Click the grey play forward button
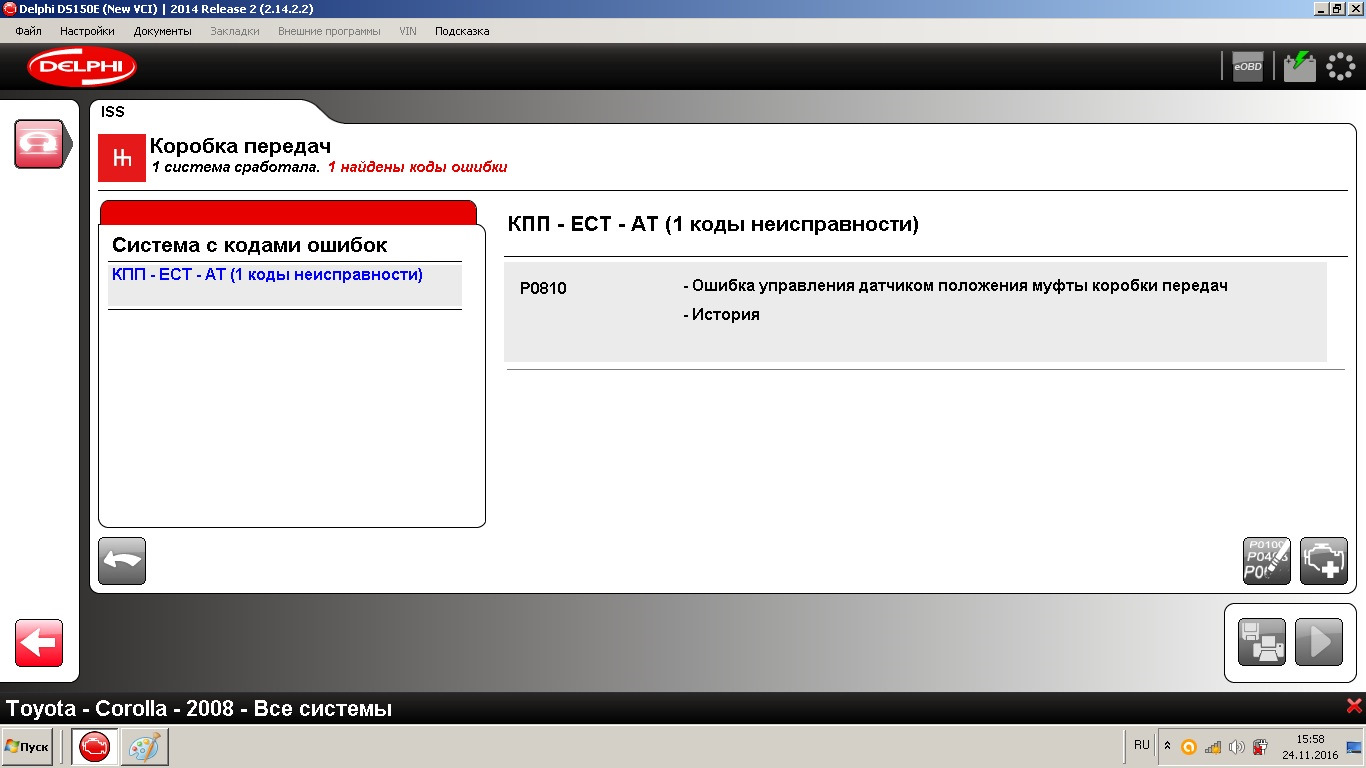The height and width of the screenshot is (768, 1366). (1319, 642)
